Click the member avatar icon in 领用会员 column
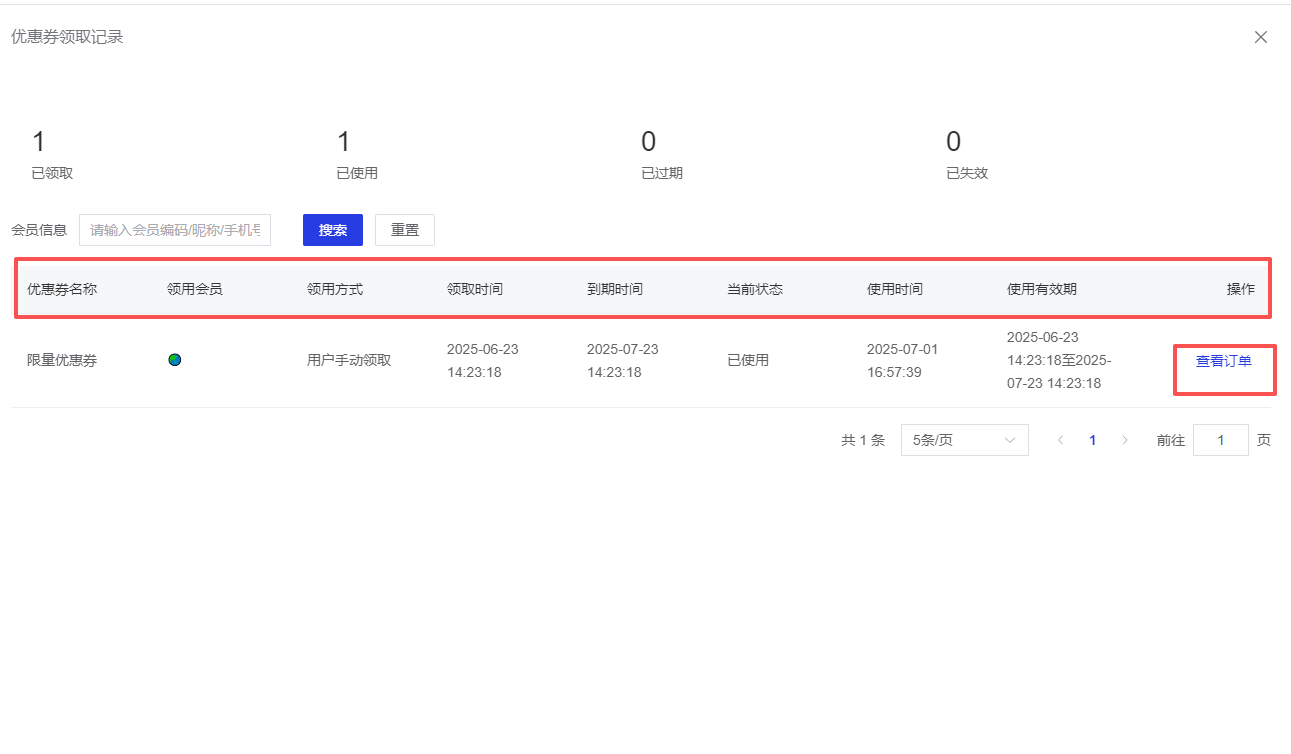Viewport: 1291px width, 754px height. 175,360
